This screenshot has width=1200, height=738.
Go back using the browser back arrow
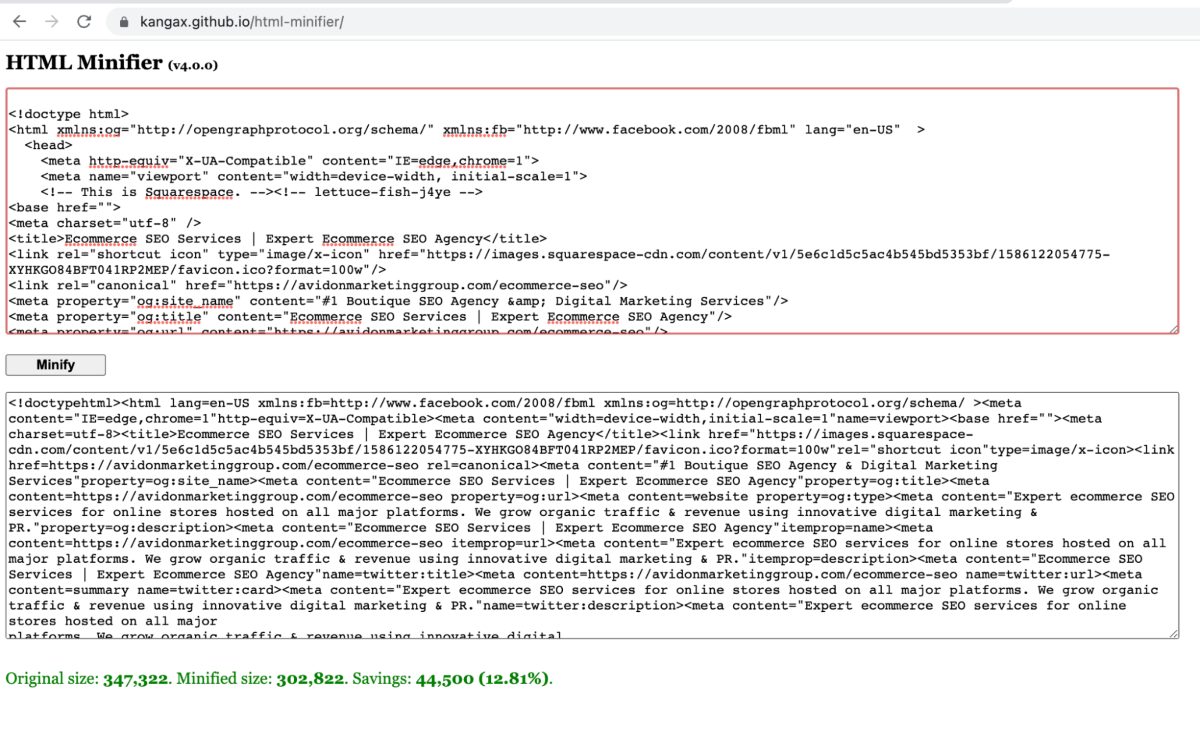tap(18, 21)
